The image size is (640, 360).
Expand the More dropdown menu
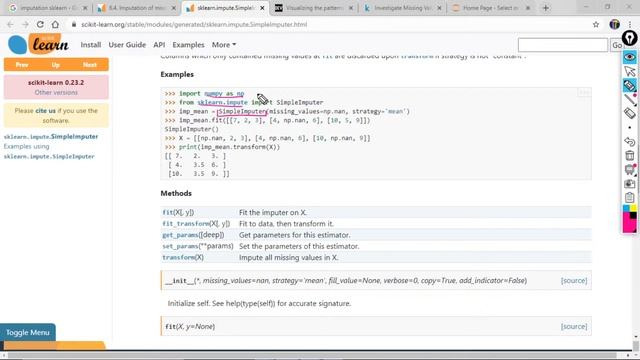[x=224, y=45]
